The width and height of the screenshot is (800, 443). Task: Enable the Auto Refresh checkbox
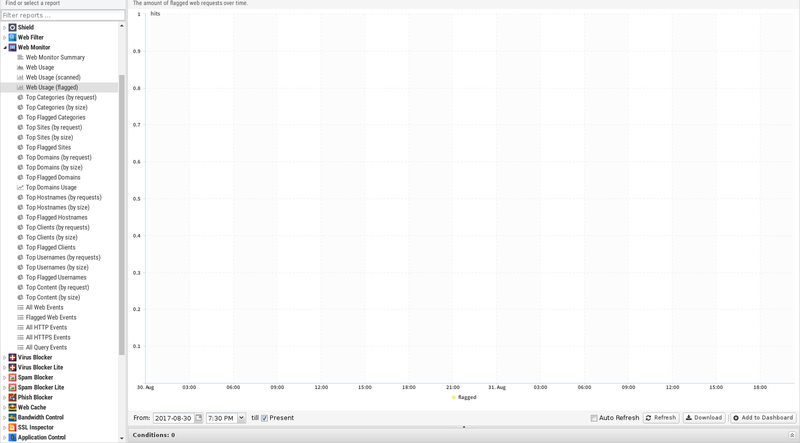pyautogui.click(x=594, y=418)
